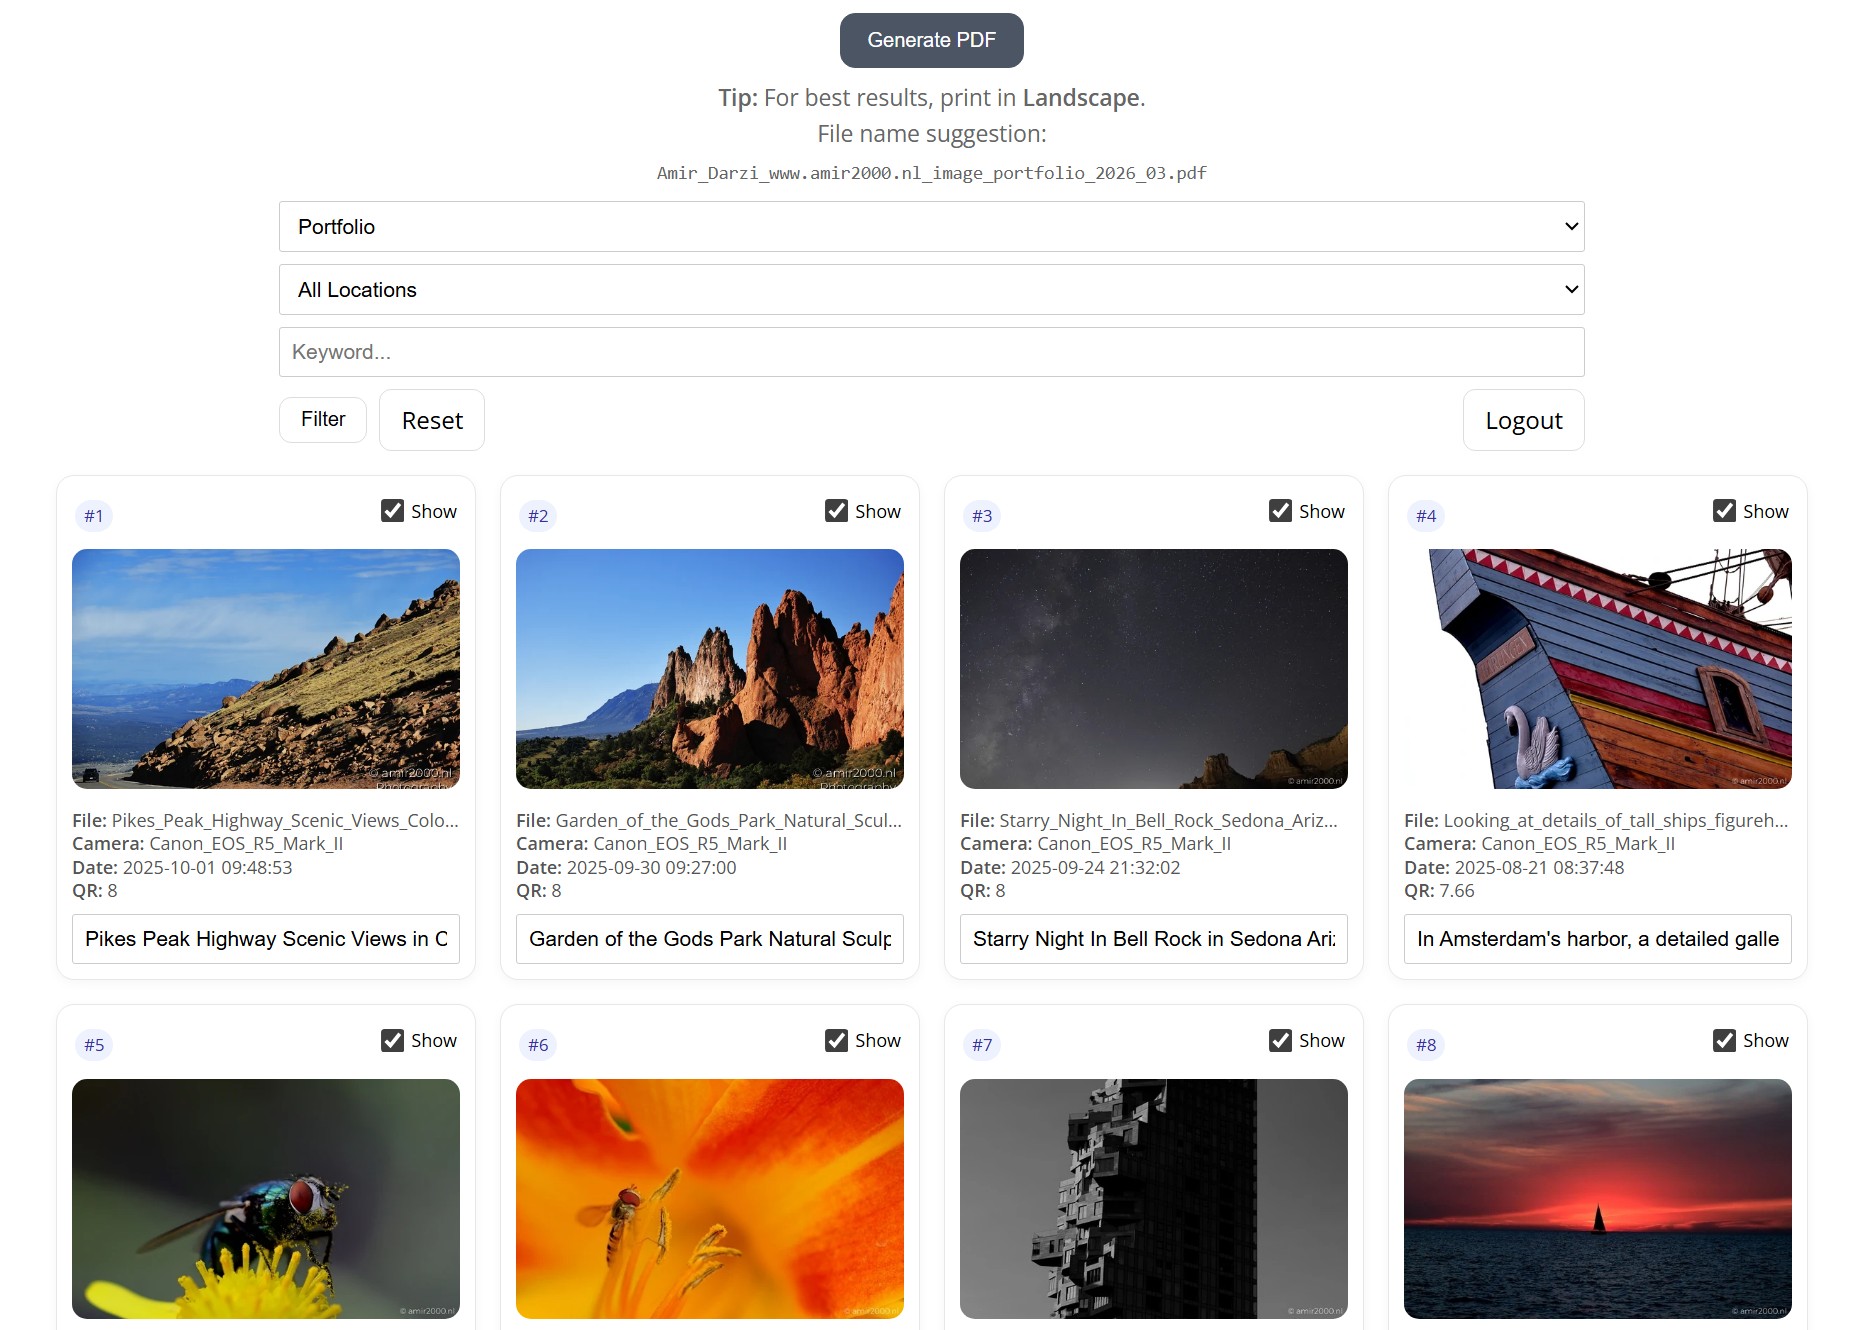Image resolution: width=1851 pixels, height=1330 pixels.
Task: Click the Reset button
Action: (x=431, y=419)
